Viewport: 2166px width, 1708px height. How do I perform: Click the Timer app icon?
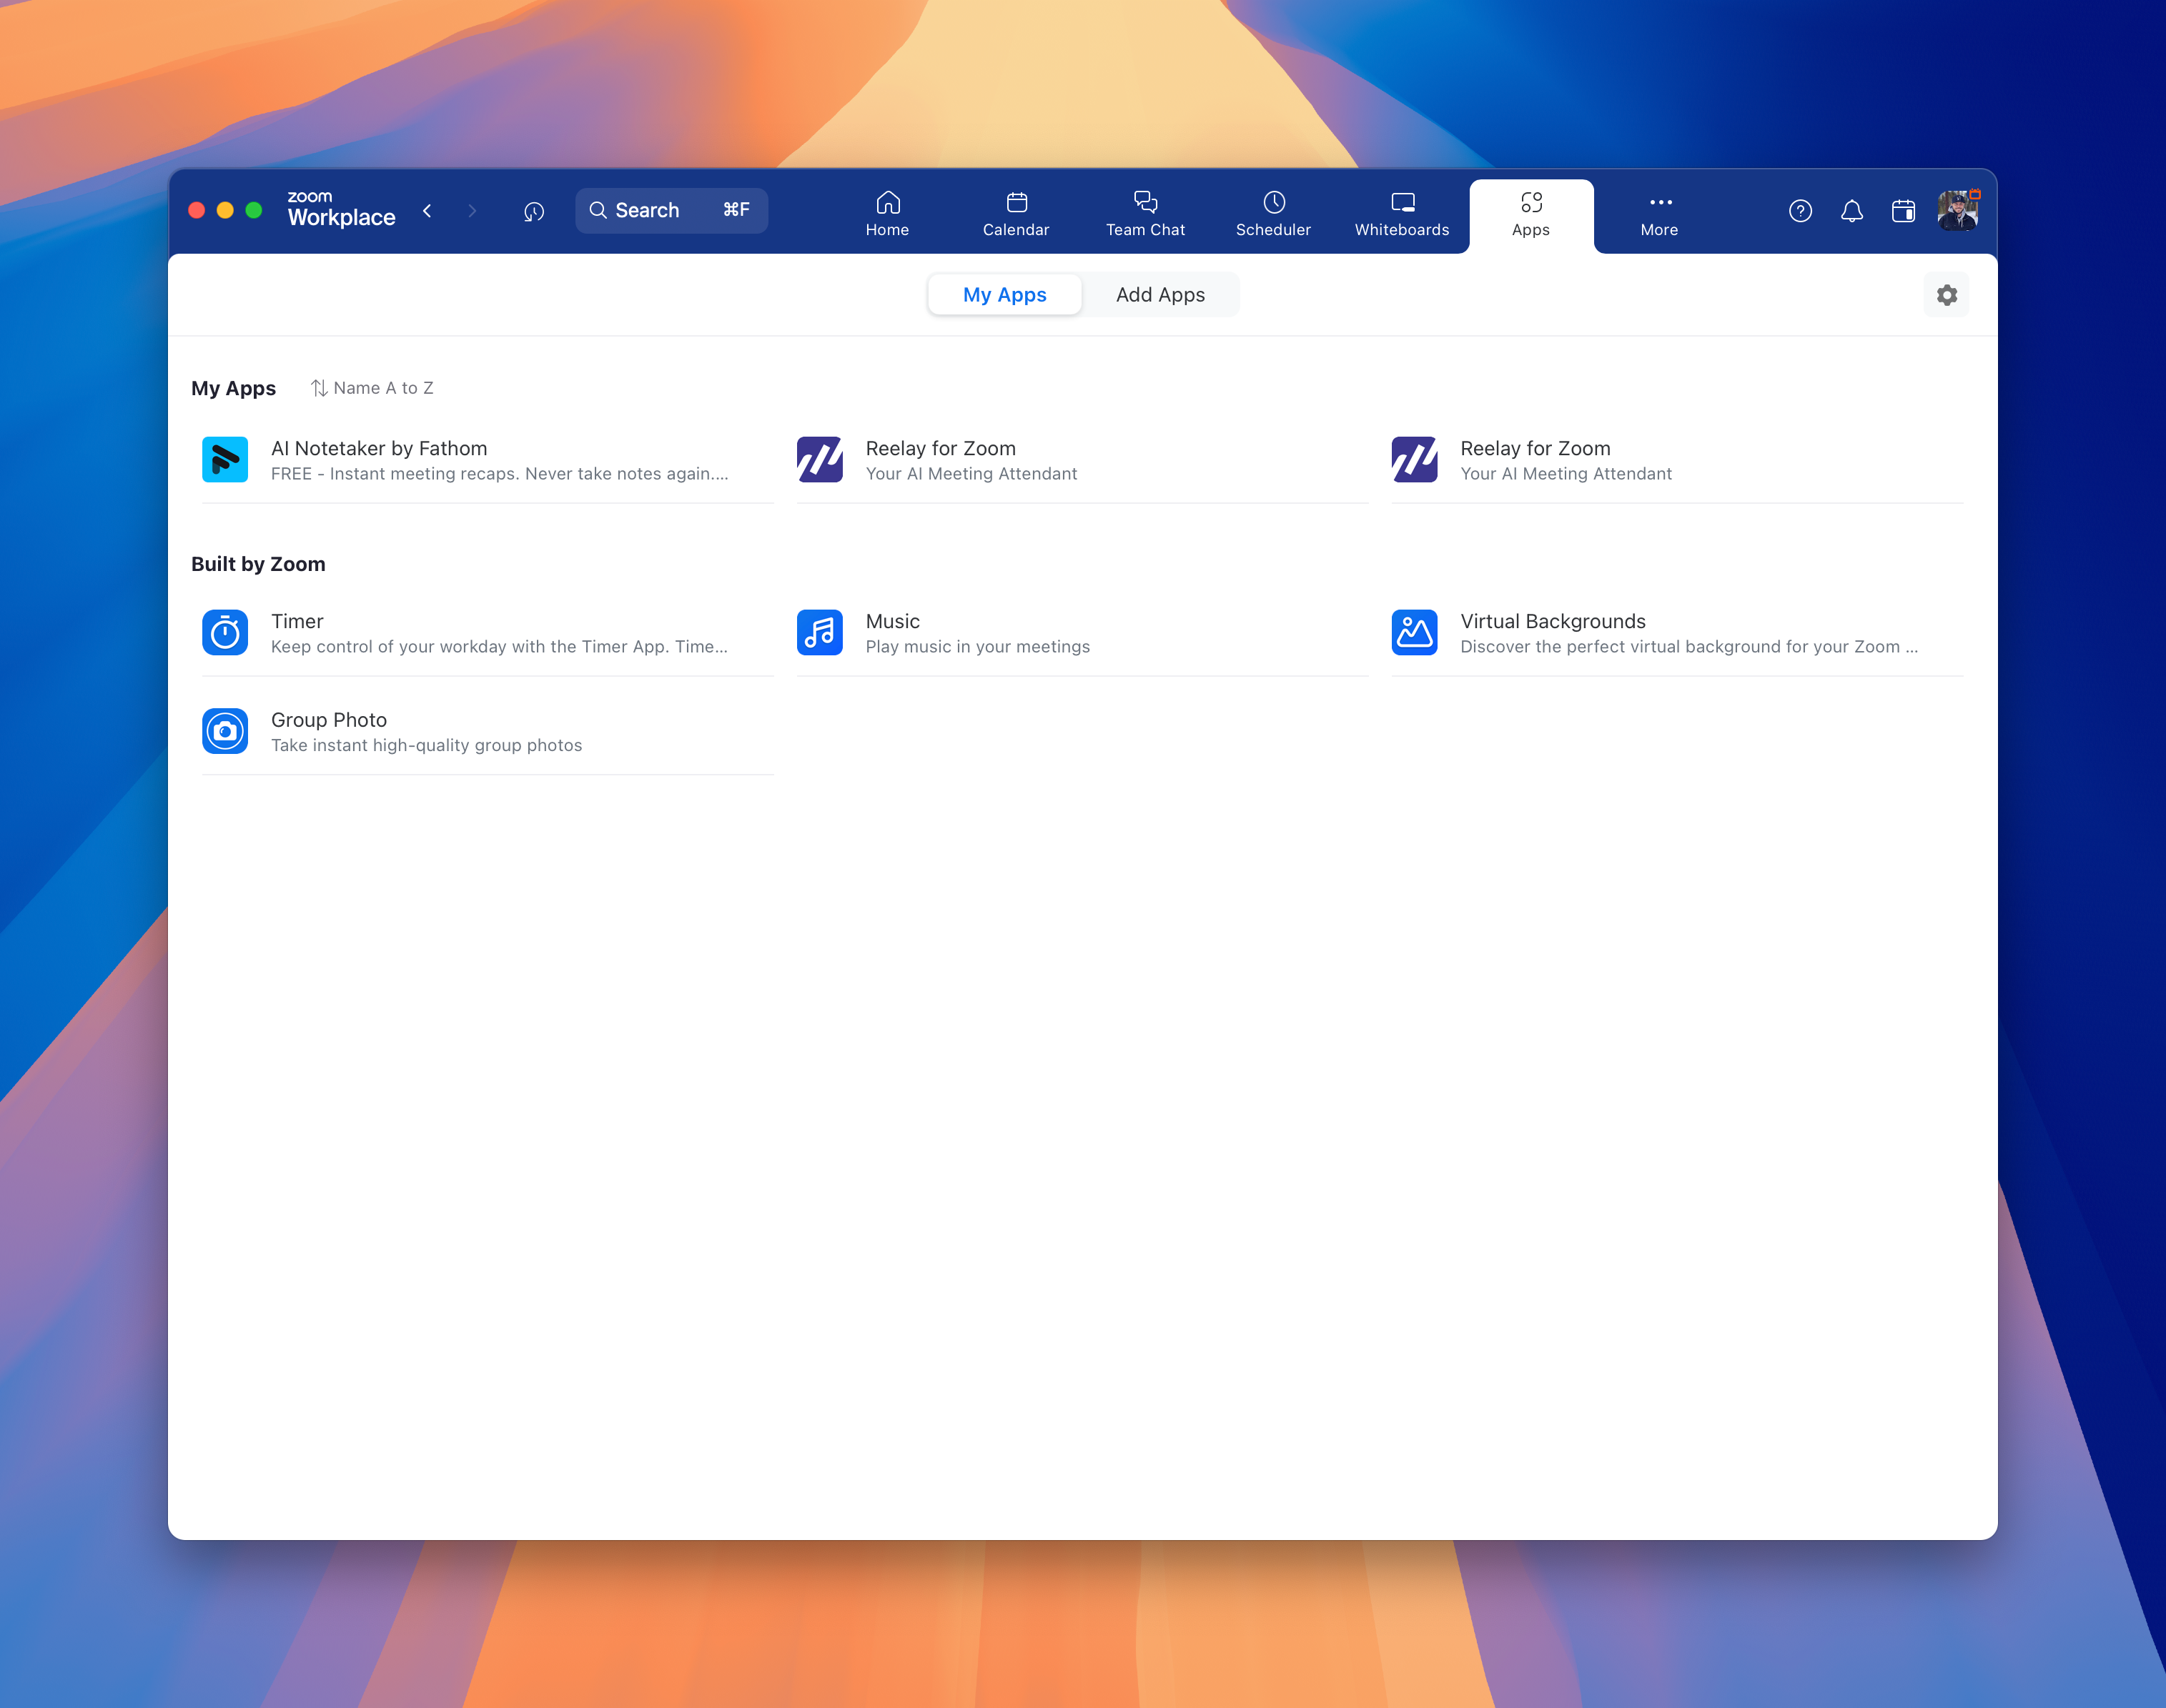(x=225, y=633)
